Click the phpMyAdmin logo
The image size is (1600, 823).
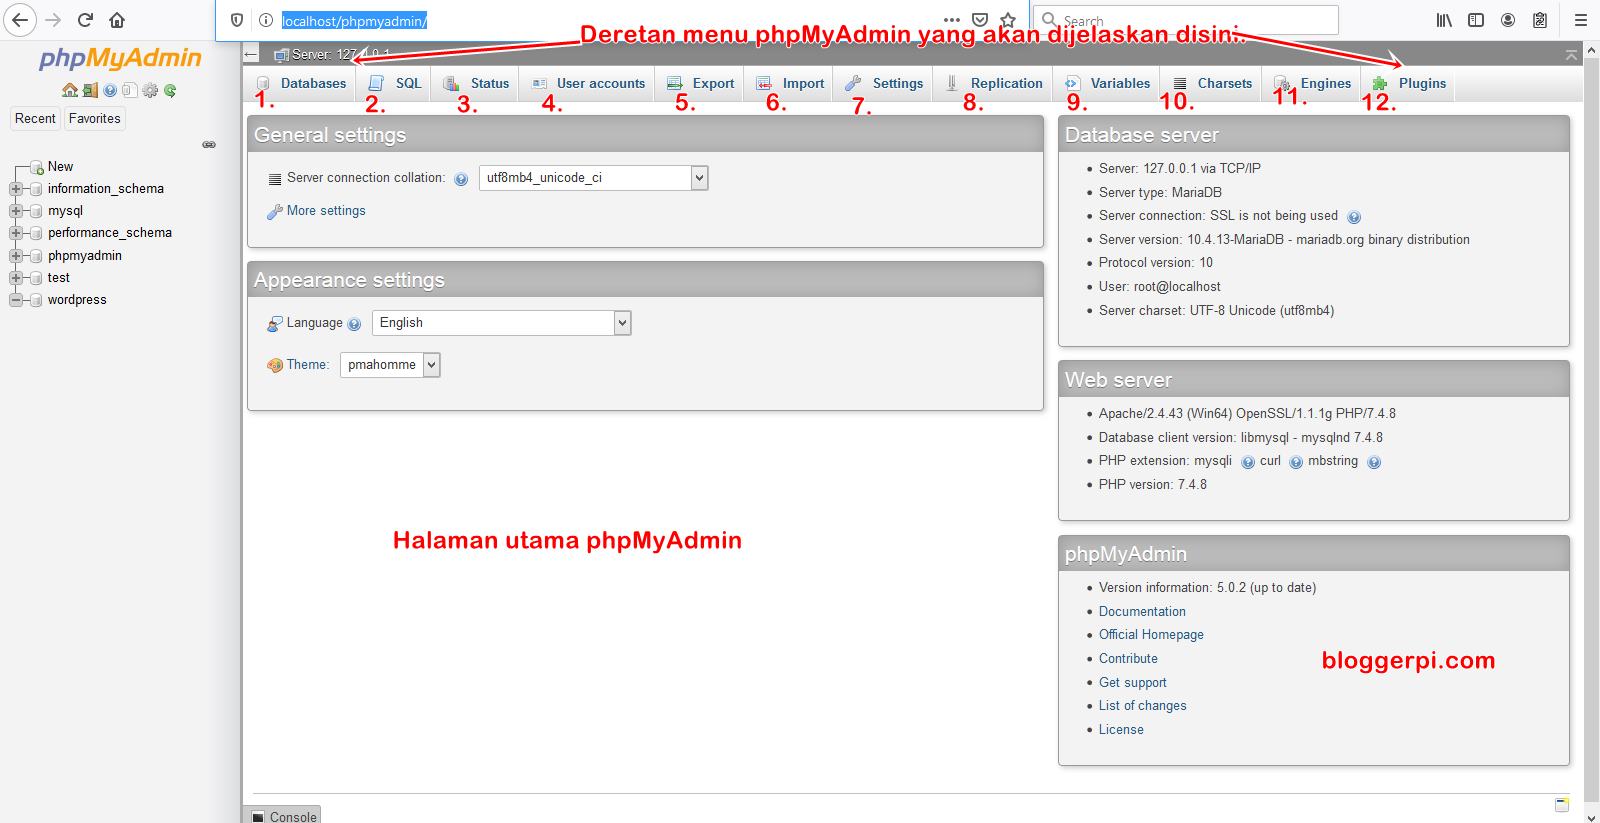(120, 58)
